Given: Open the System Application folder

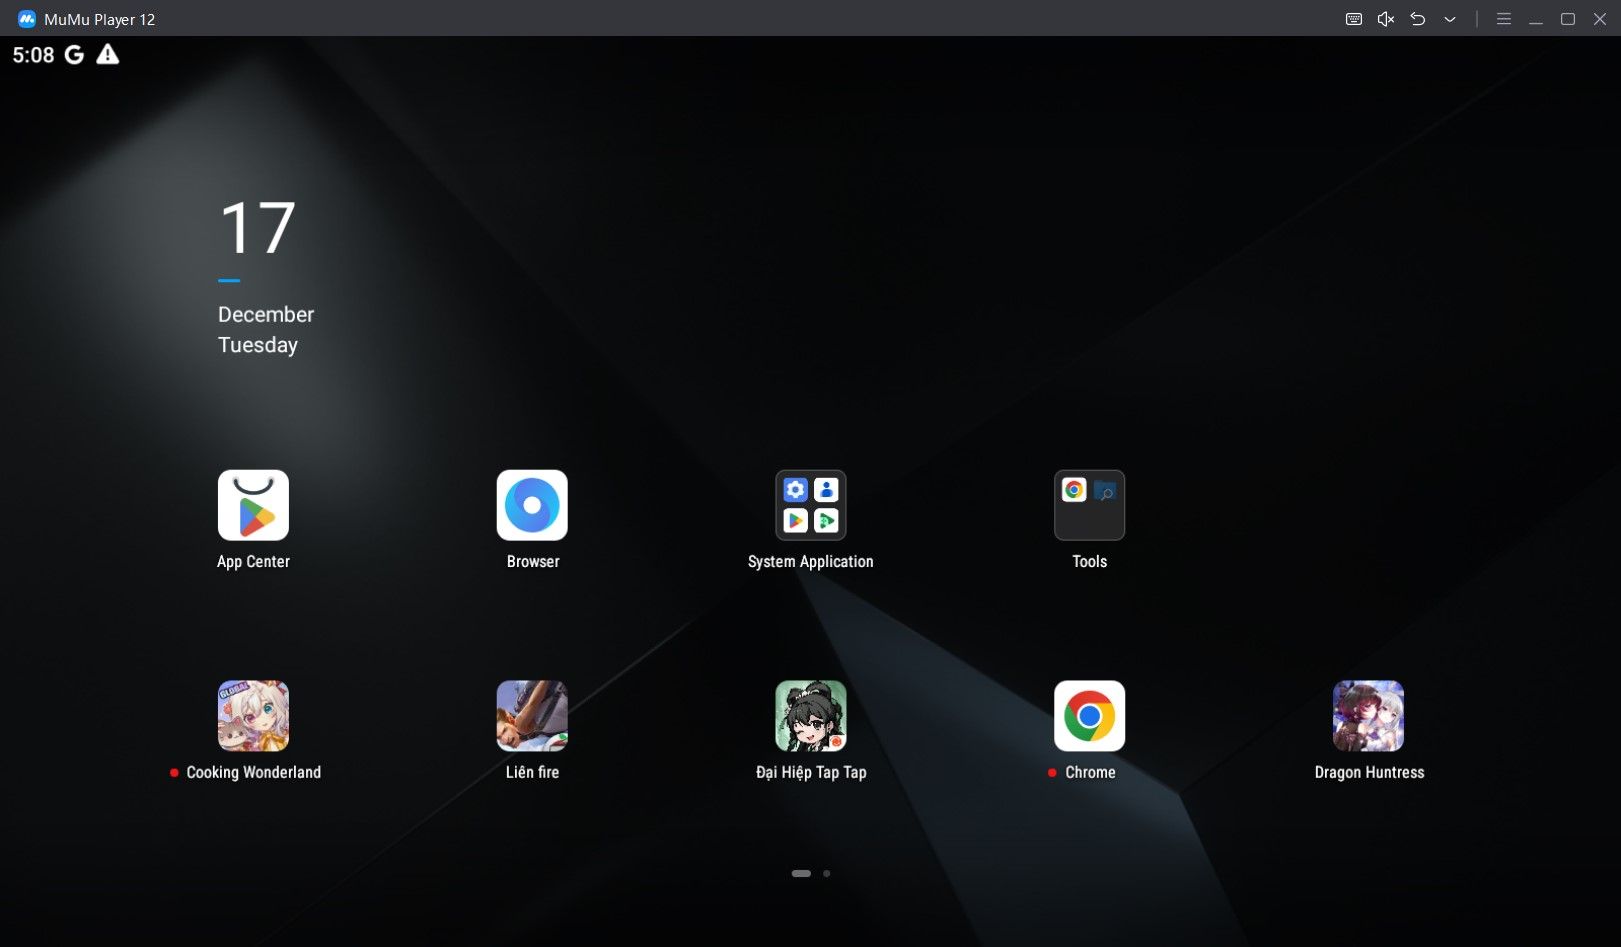Looking at the screenshot, I should pos(811,505).
